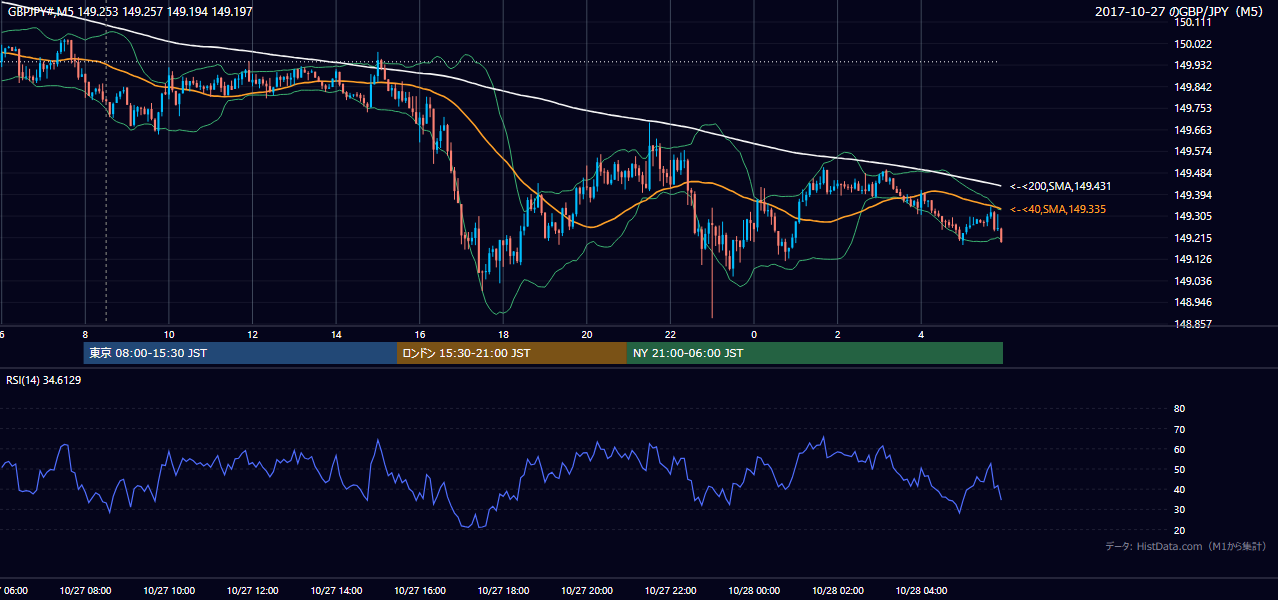Click the 10/27 20:00 date label
Screen dimensions: 1278x600
coord(586,591)
